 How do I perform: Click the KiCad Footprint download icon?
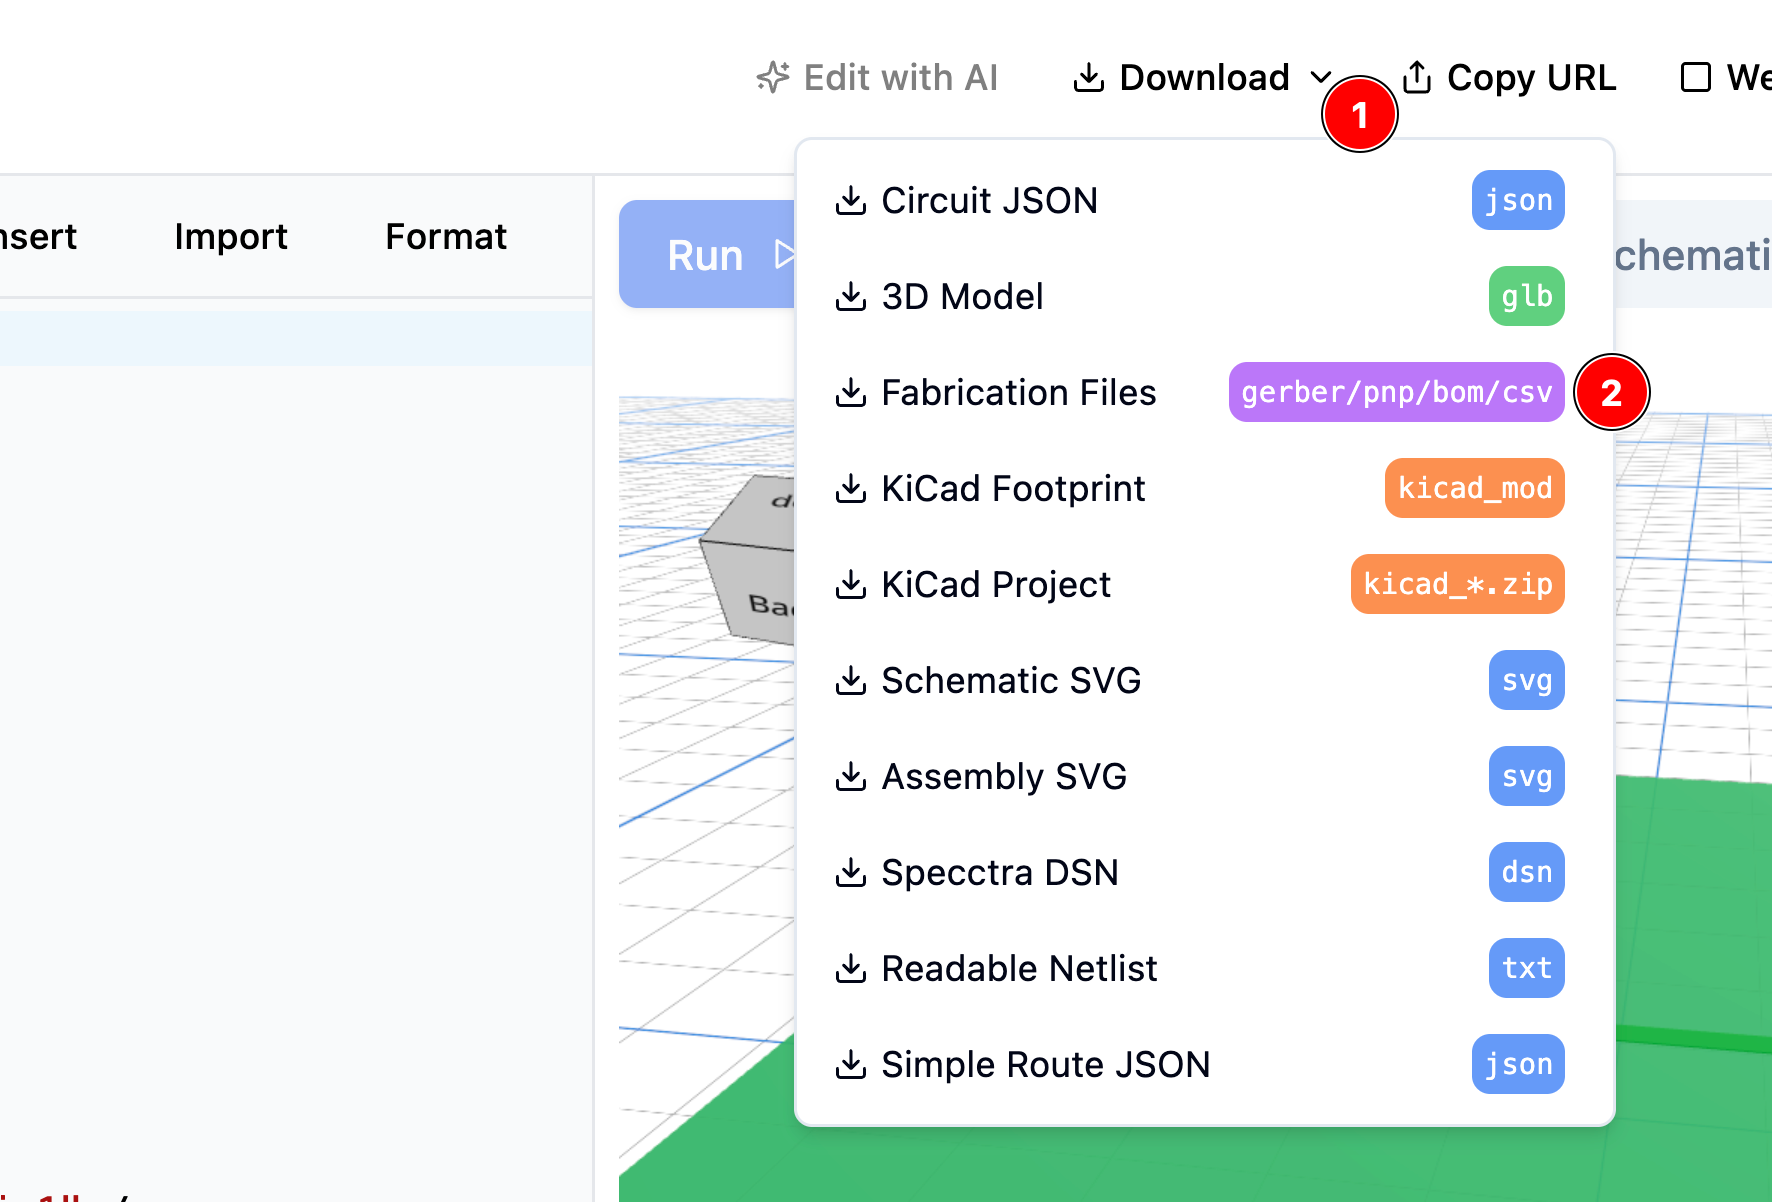pos(852,488)
